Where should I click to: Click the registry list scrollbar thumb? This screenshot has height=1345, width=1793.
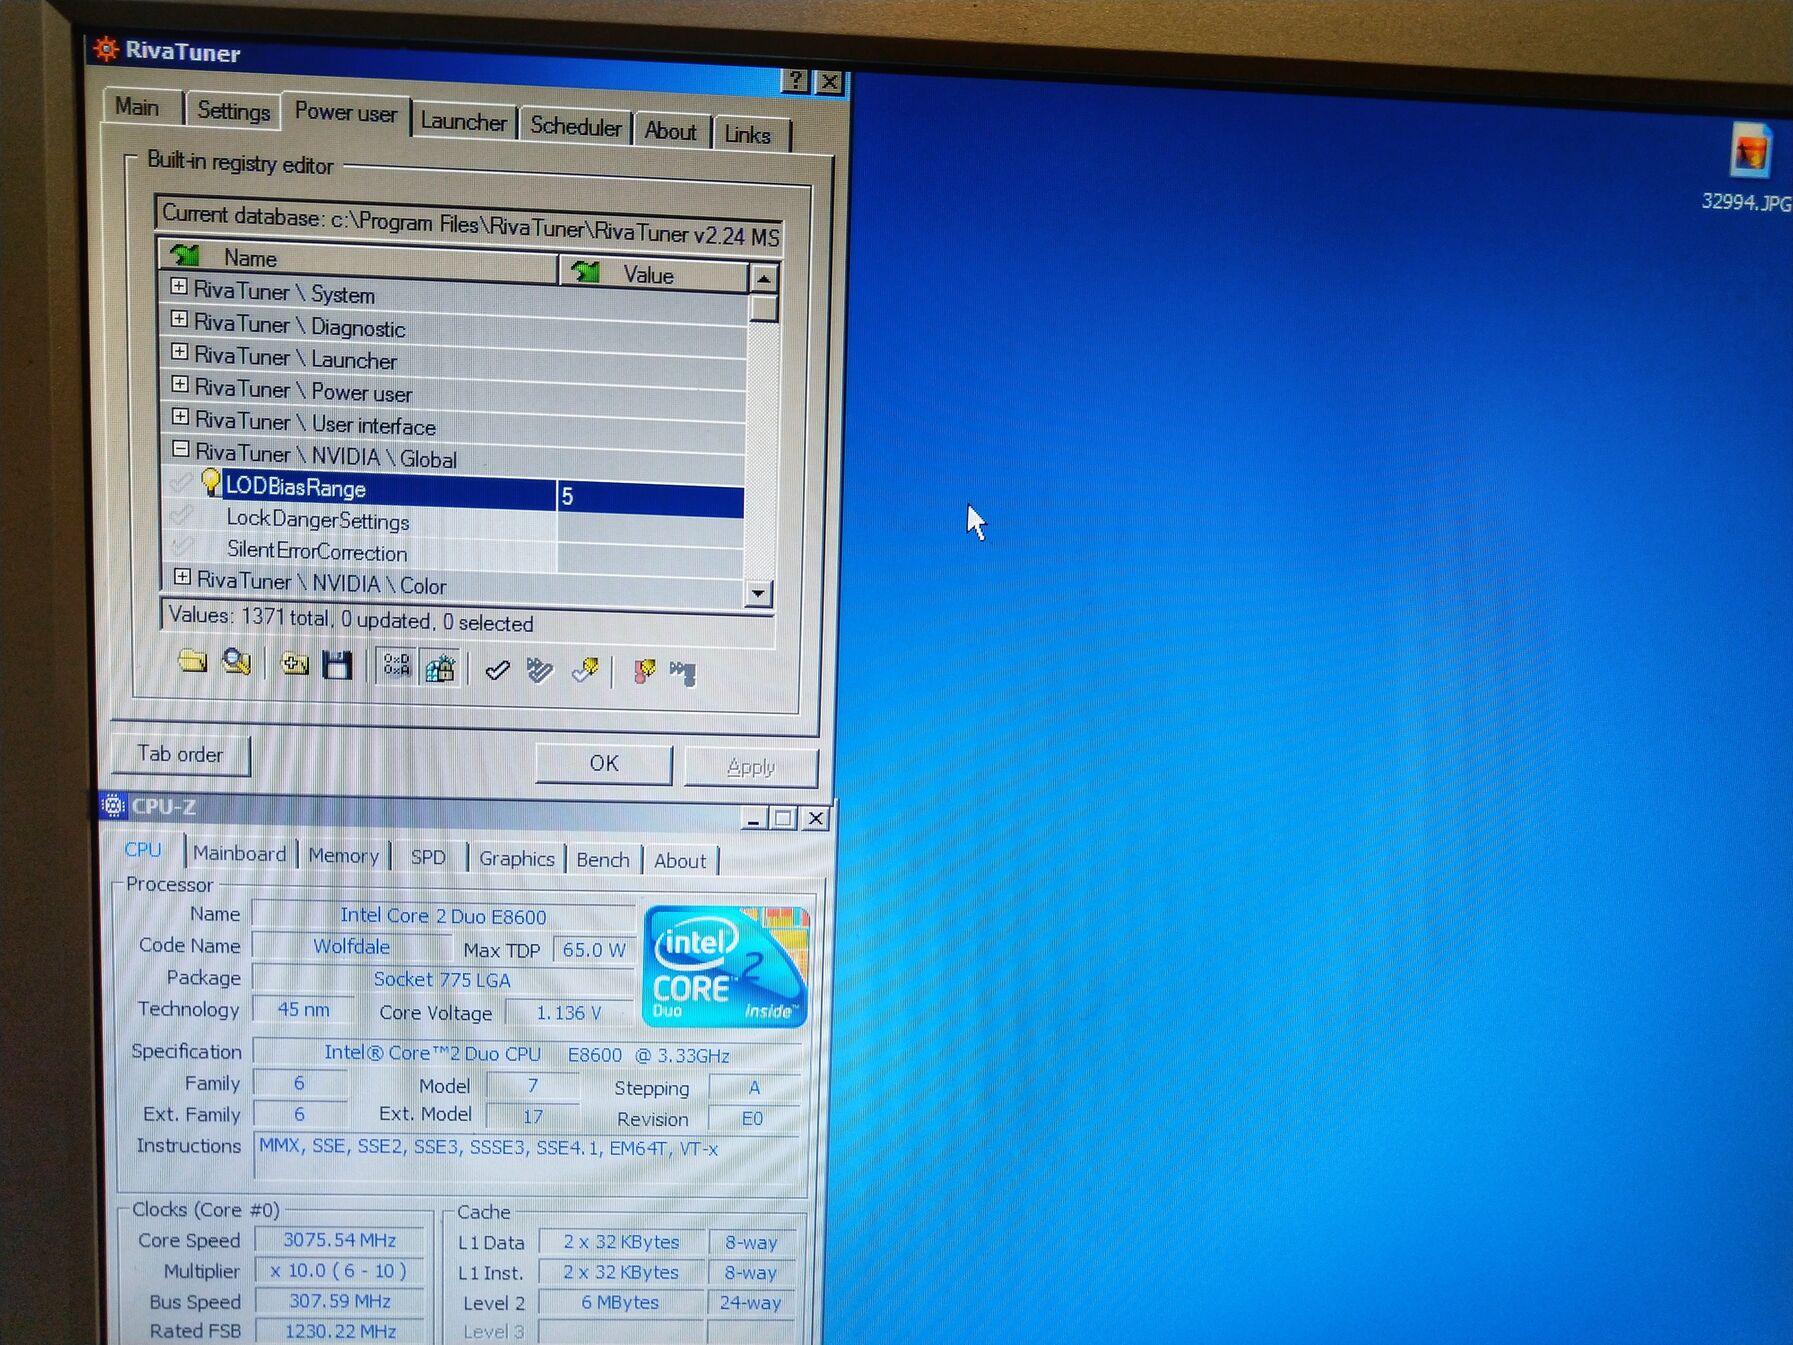[x=764, y=307]
